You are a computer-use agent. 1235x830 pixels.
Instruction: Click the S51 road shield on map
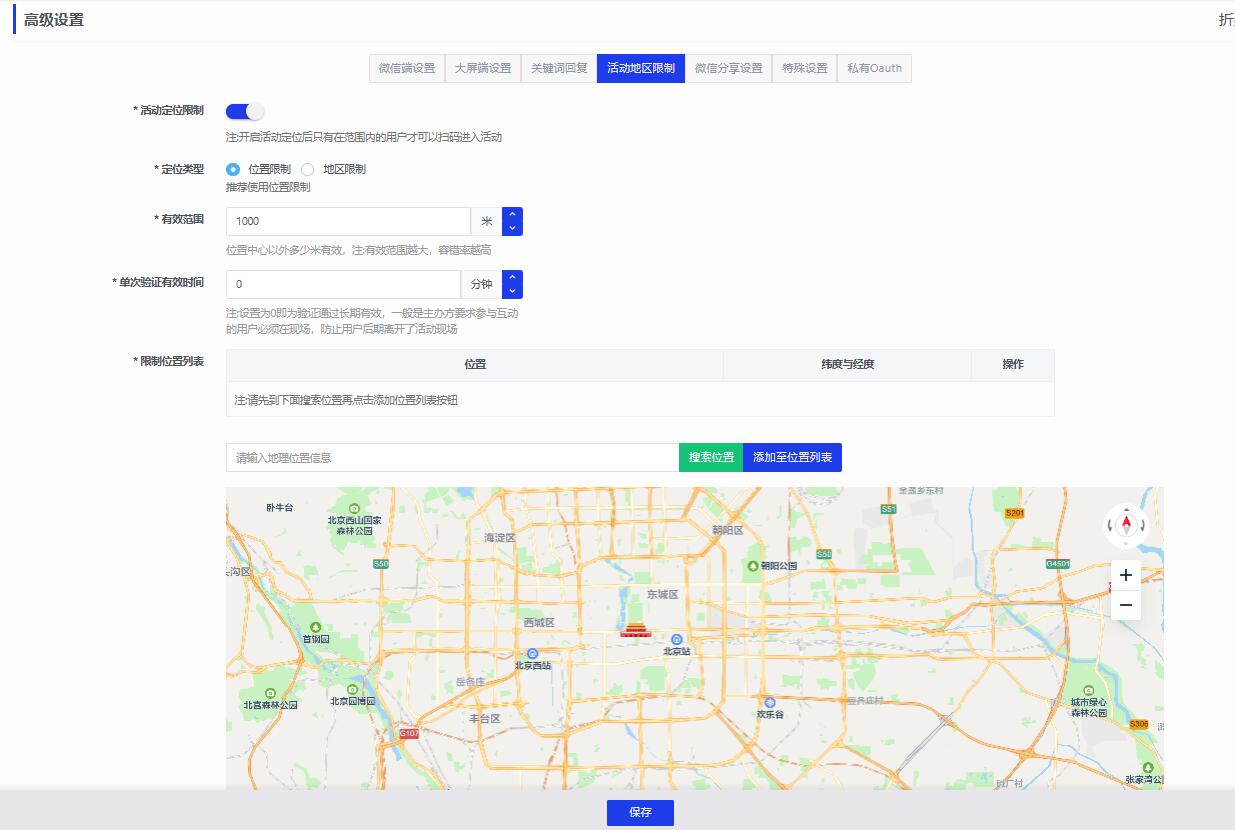(x=888, y=509)
